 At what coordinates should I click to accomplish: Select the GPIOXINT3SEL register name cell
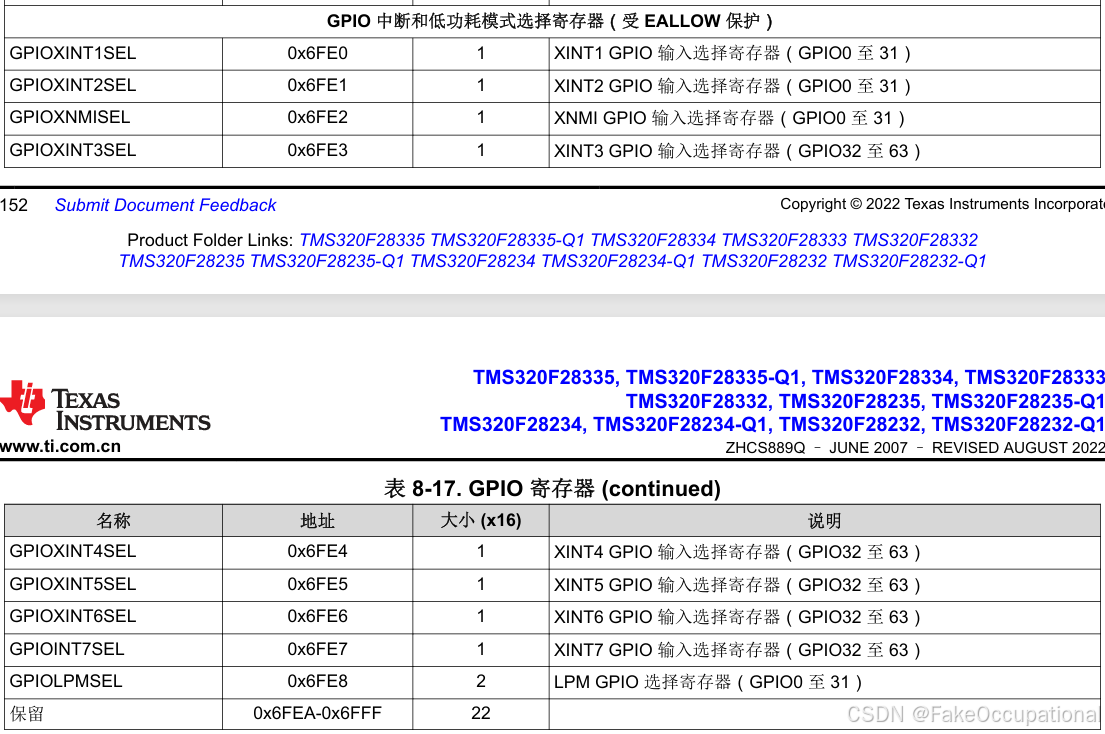coord(113,151)
